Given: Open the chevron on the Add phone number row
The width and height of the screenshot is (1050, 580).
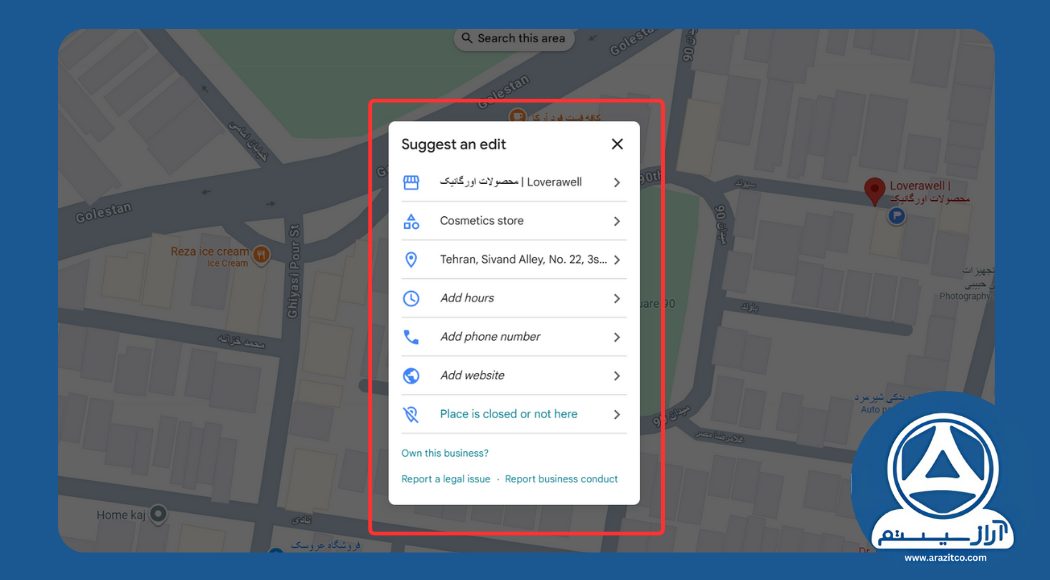Looking at the screenshot, I should pos(617,337).
